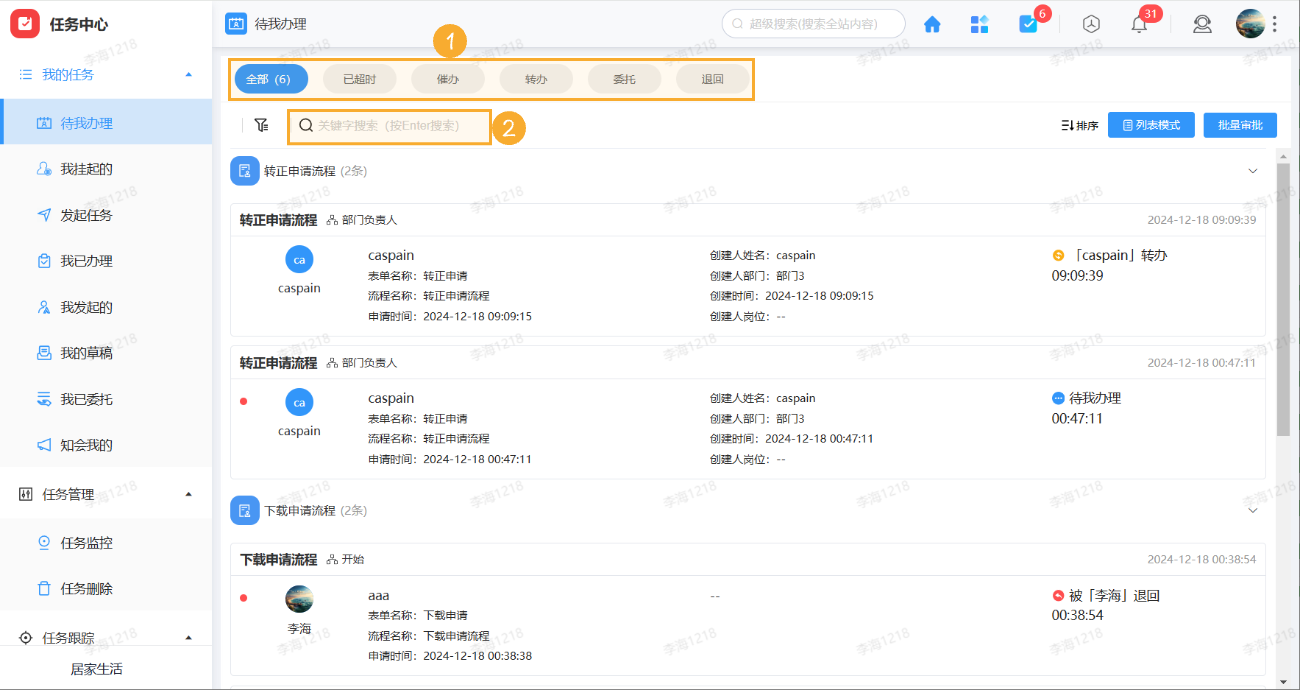
Task: Click the apps grid icon
Action: pyautogui.click(x=979, y=23)
